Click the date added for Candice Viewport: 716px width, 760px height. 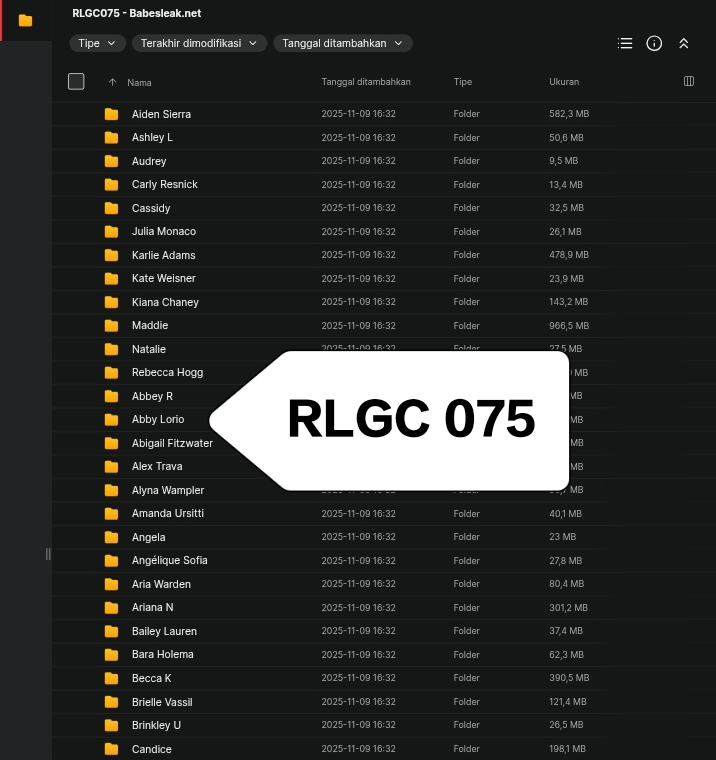358,748
